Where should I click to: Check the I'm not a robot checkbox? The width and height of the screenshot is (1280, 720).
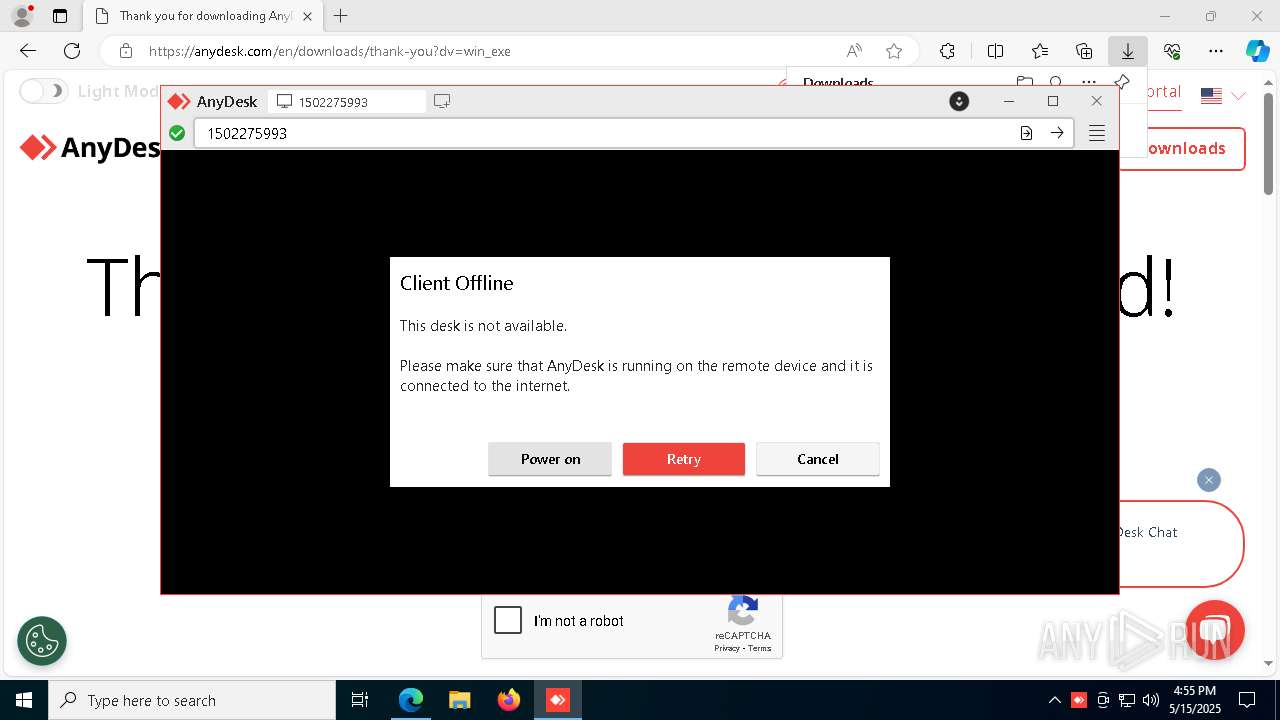click(x=508, y=620)
